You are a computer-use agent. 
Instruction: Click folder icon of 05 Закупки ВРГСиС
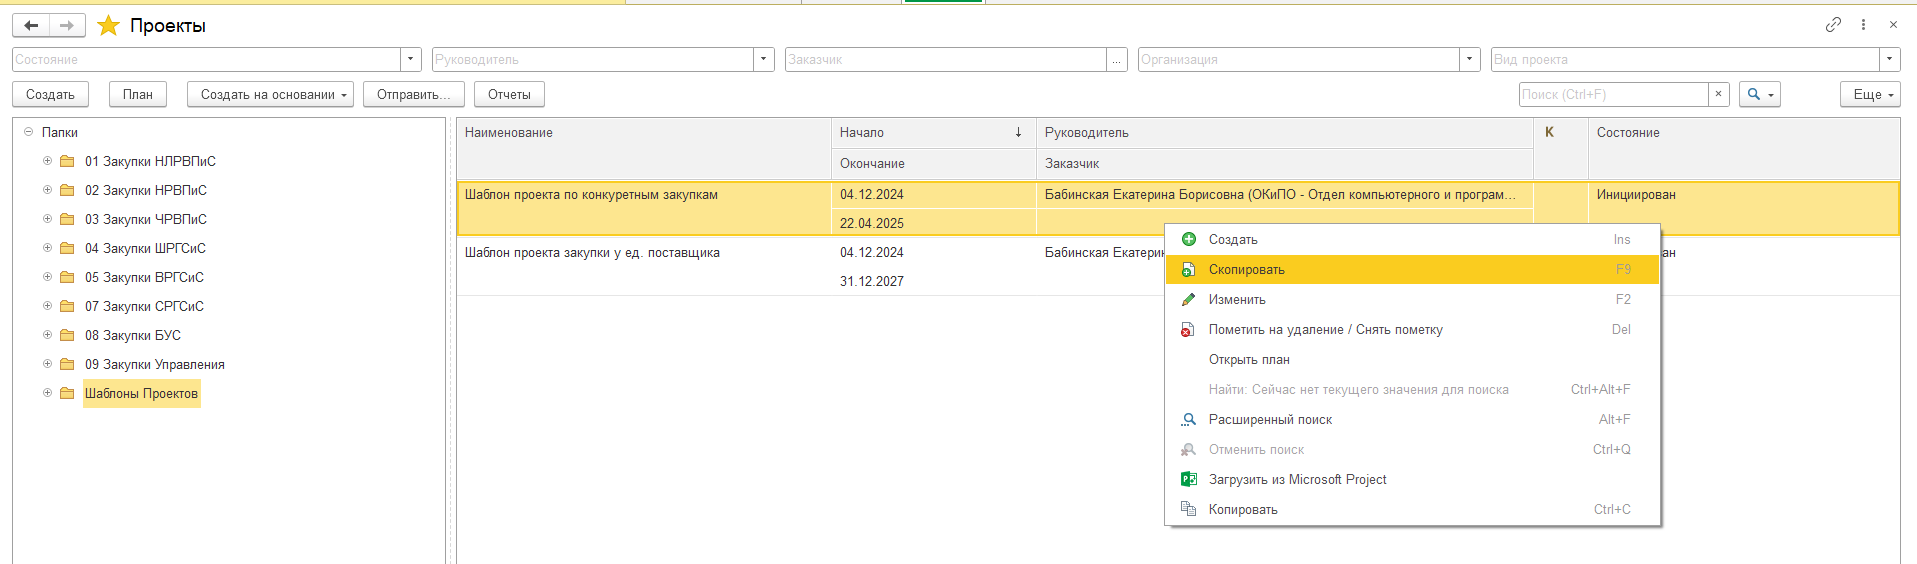[67, 277]
